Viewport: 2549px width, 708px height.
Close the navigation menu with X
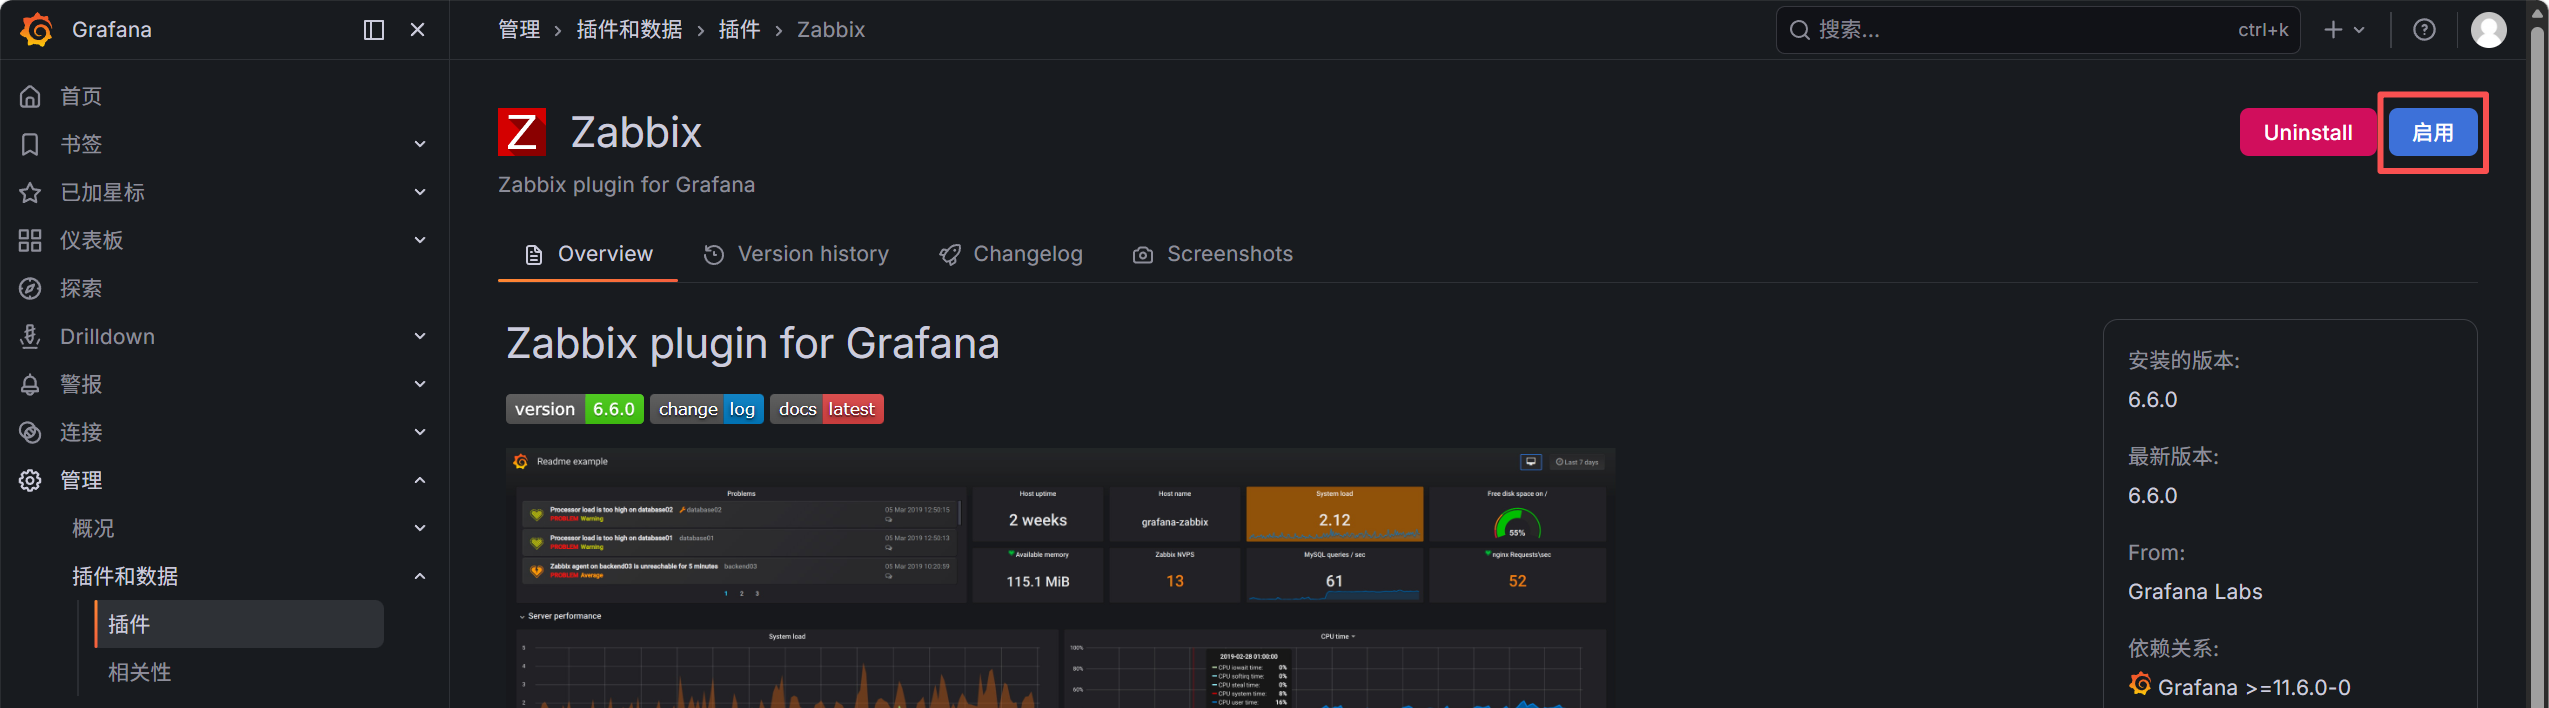click(418, 30)
